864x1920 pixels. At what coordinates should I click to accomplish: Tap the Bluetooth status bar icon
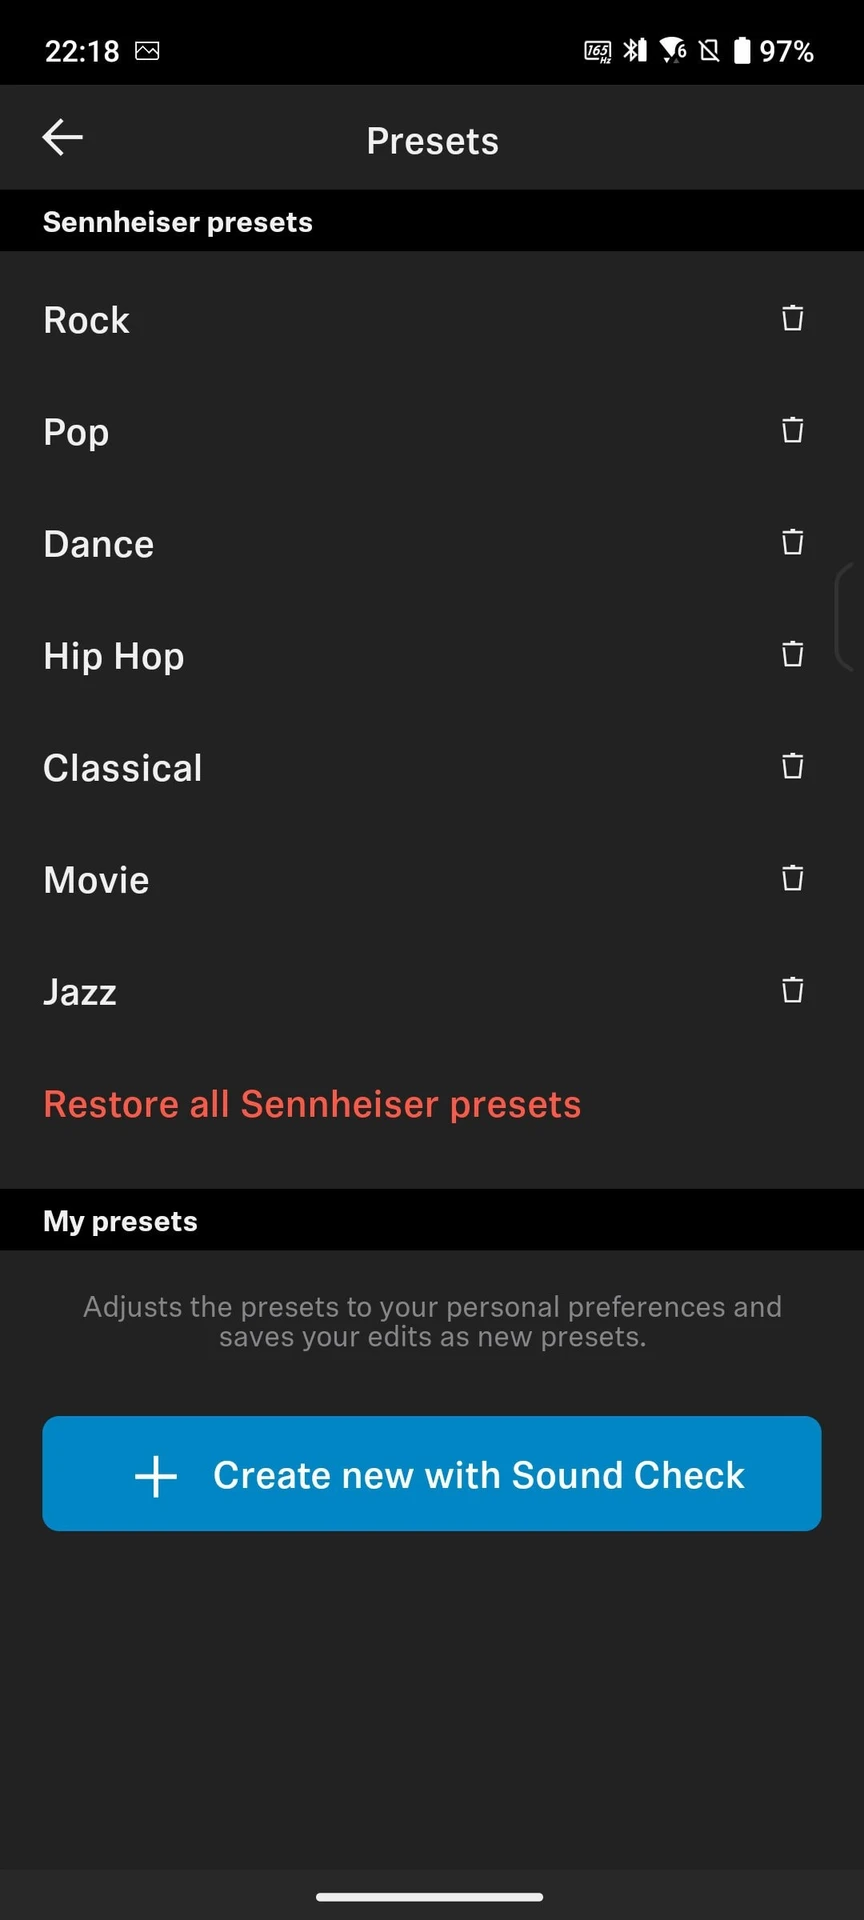click(x=635, y=50)
